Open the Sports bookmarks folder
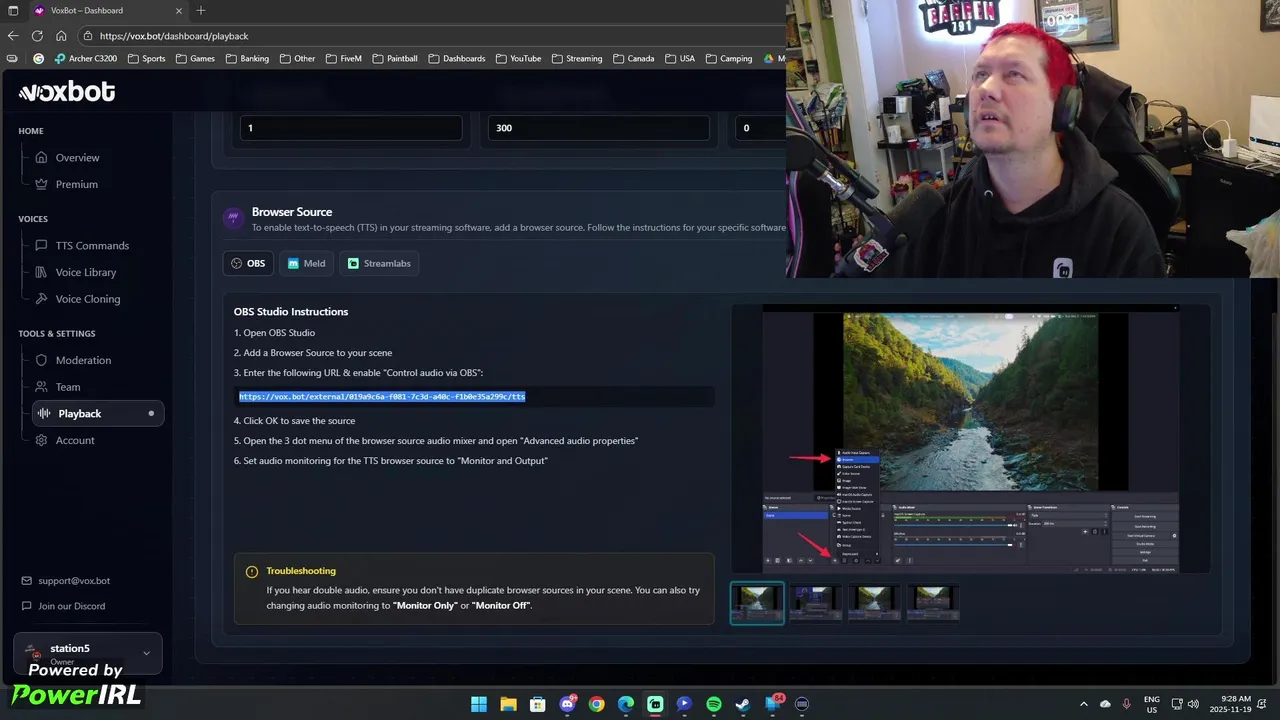 coord(146,59)
